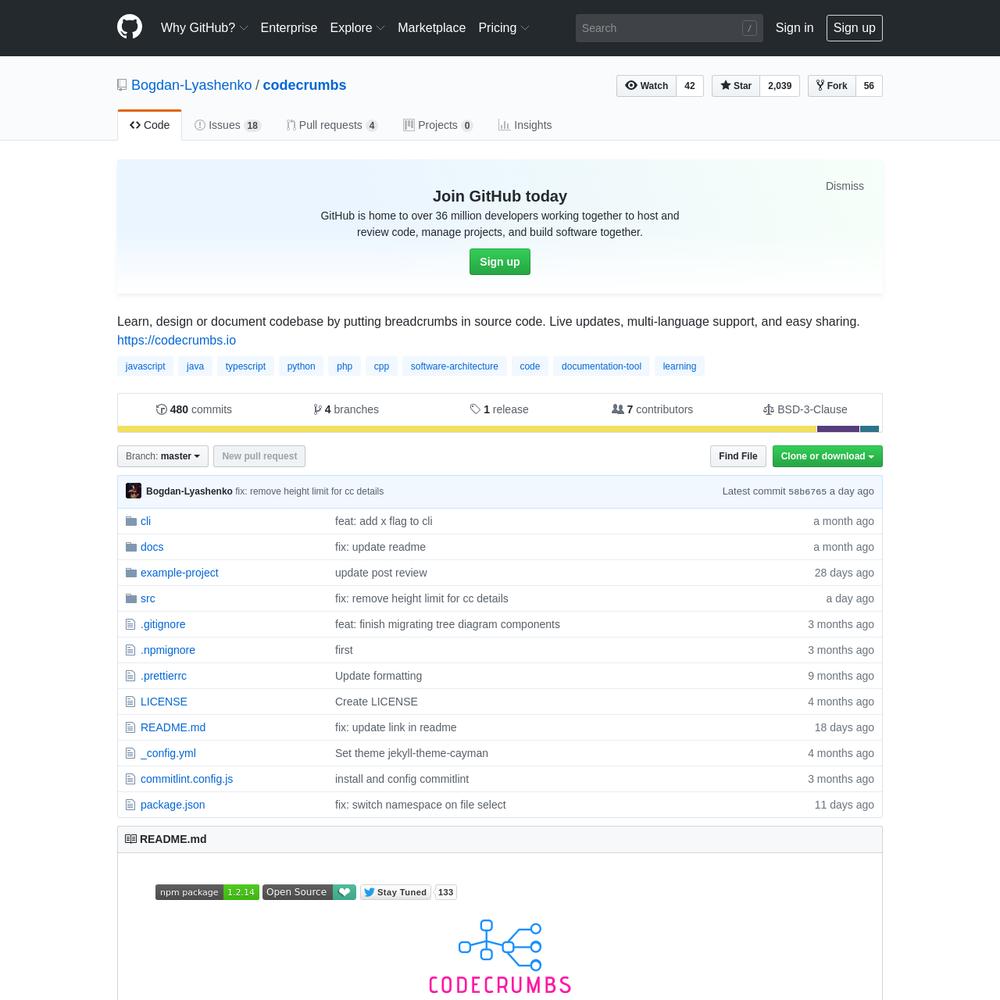Click the commits history clock icon
The image size is (1000, 1000).
tap(161, 409)
